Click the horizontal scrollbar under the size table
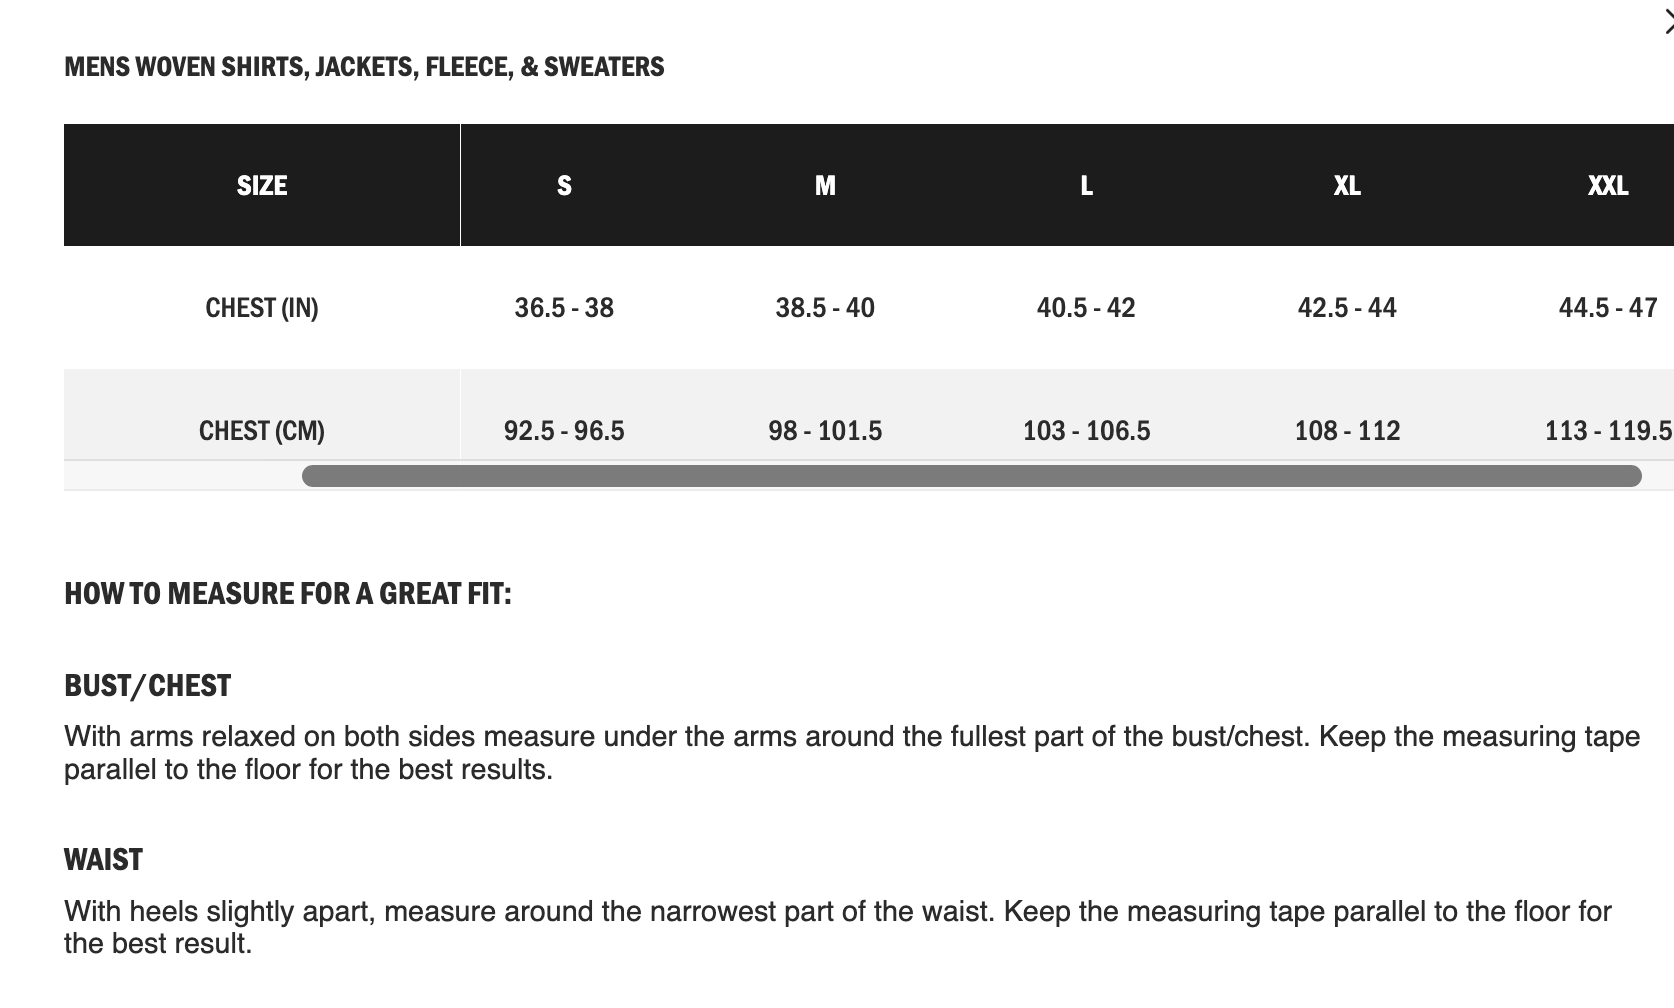 971,476
